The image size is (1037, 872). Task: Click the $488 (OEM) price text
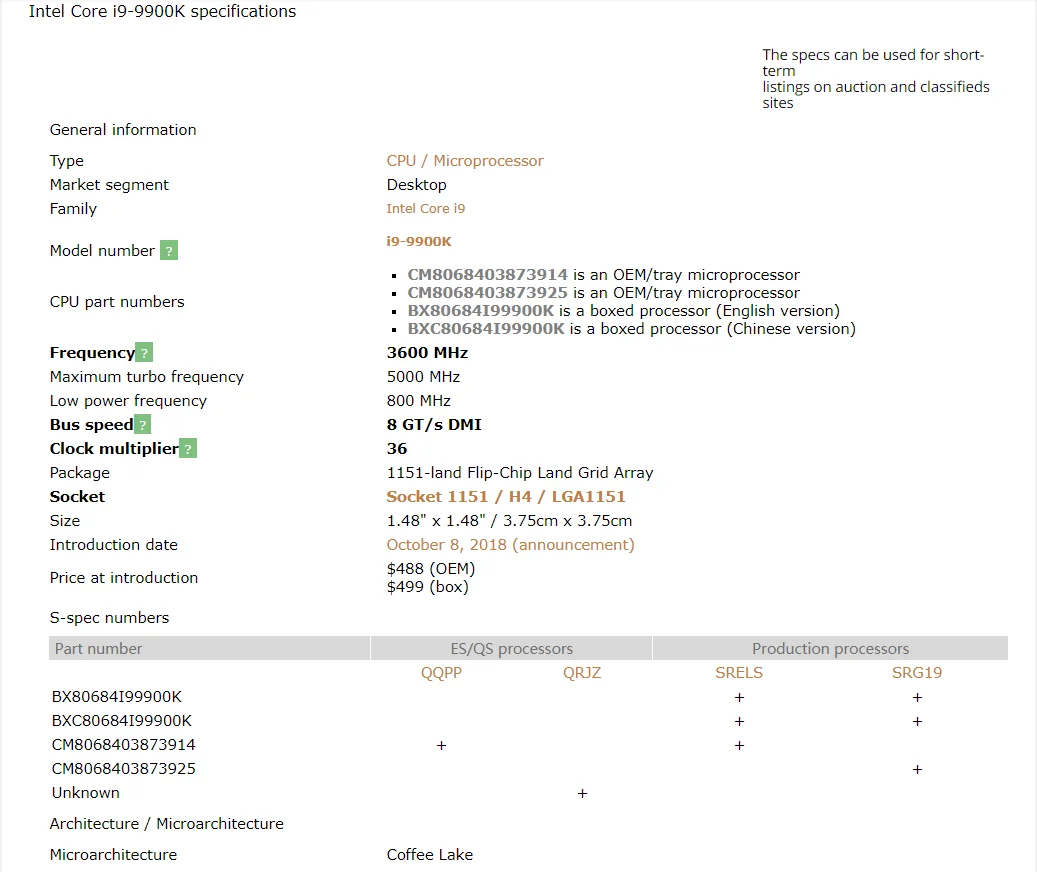[x=431, y=569]
